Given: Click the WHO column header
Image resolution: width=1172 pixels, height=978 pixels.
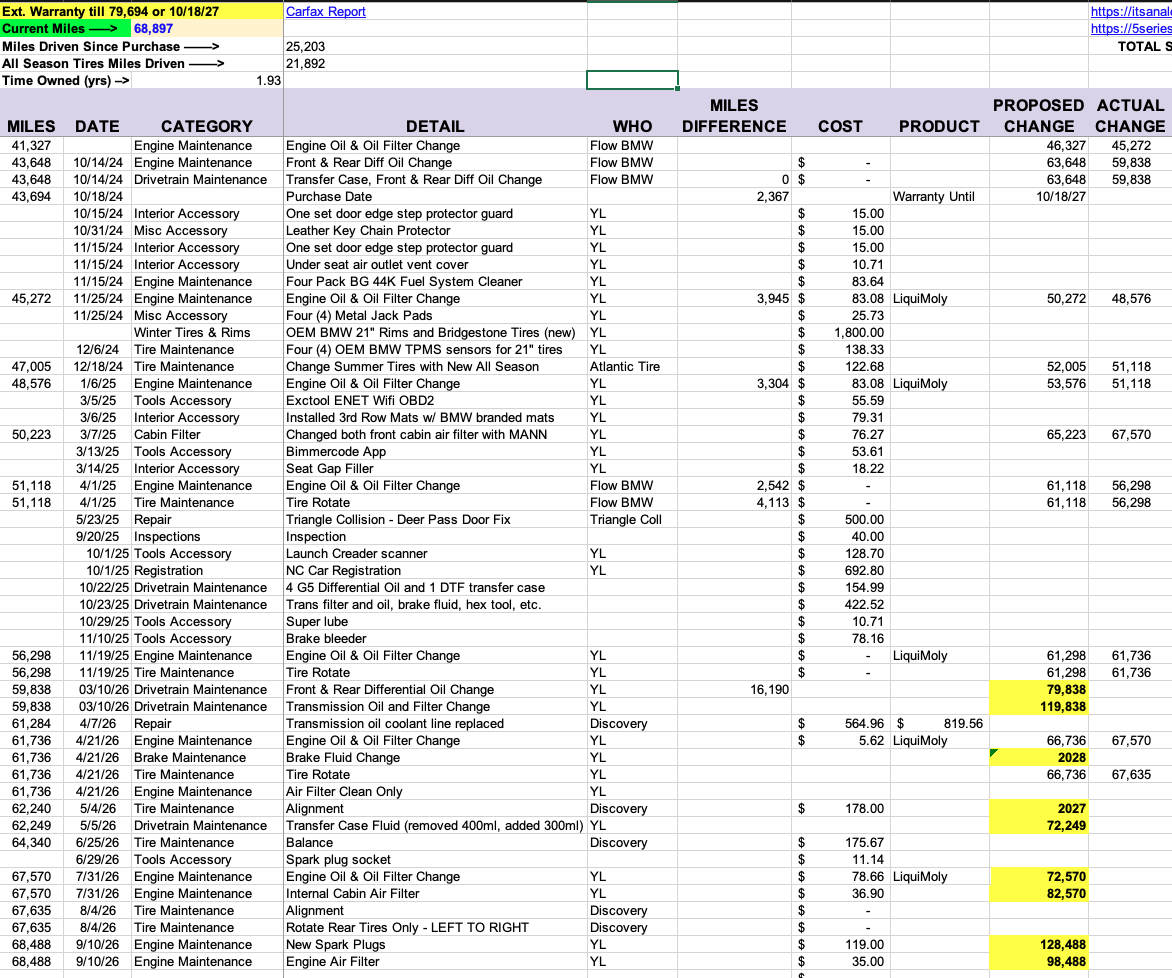Looking at the screenshot, I should 632,126.
